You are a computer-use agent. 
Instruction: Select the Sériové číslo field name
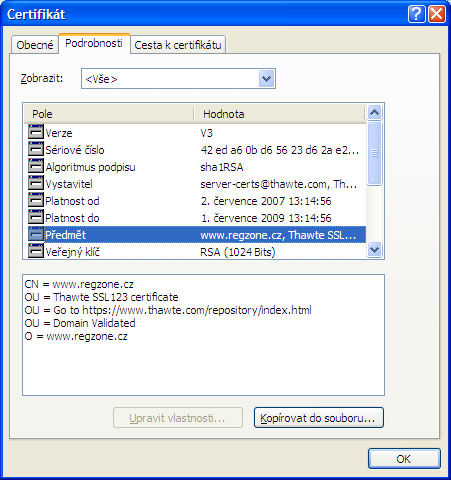pyautogui.click(x=75, y=150)
